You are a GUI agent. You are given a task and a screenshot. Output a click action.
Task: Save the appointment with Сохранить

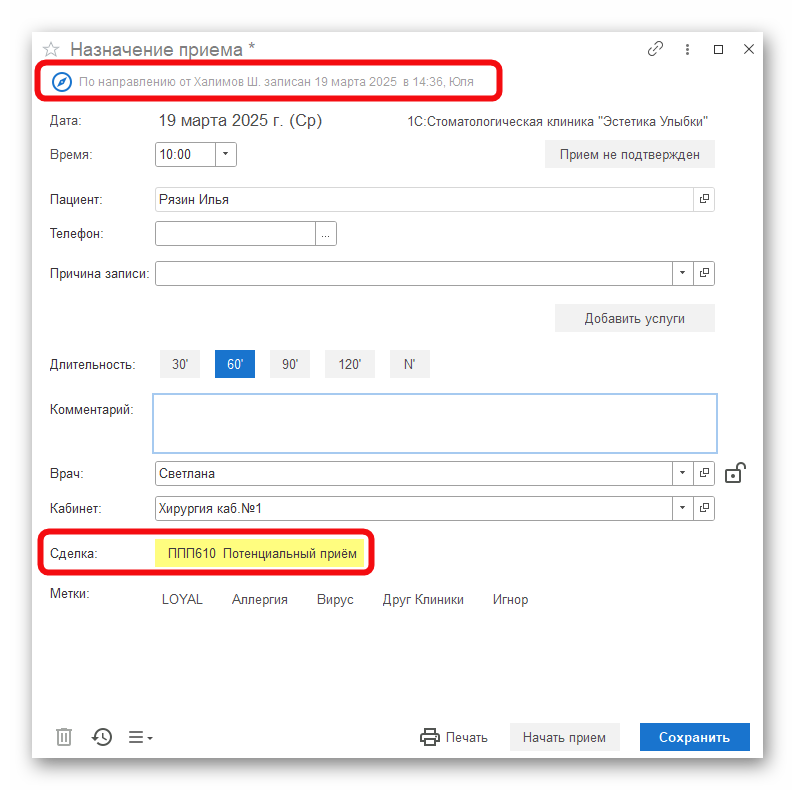(x=695, y=737)
